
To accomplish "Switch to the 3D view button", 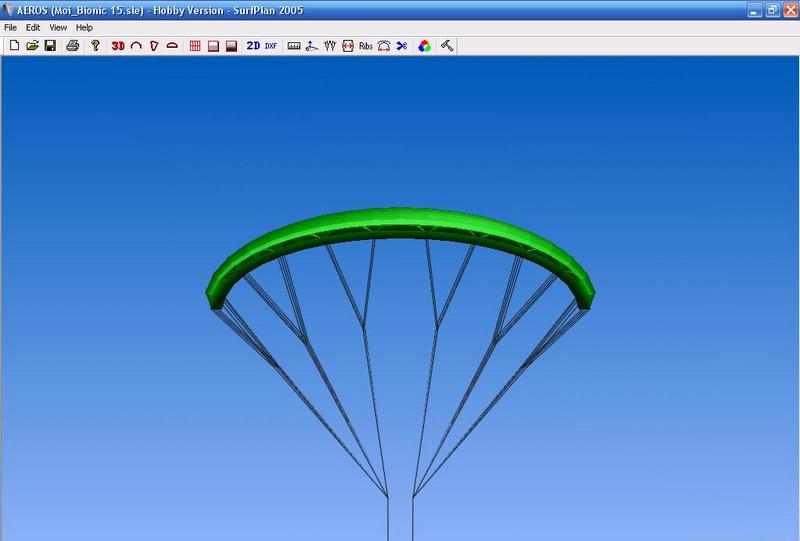I will click(x=118, y=46).
